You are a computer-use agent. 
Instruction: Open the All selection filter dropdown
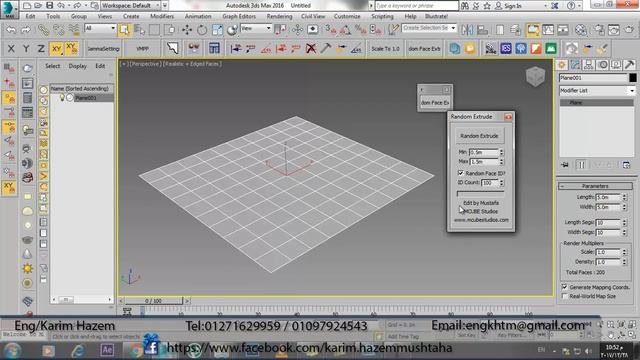pyautogui.click(x=100, y=28)
